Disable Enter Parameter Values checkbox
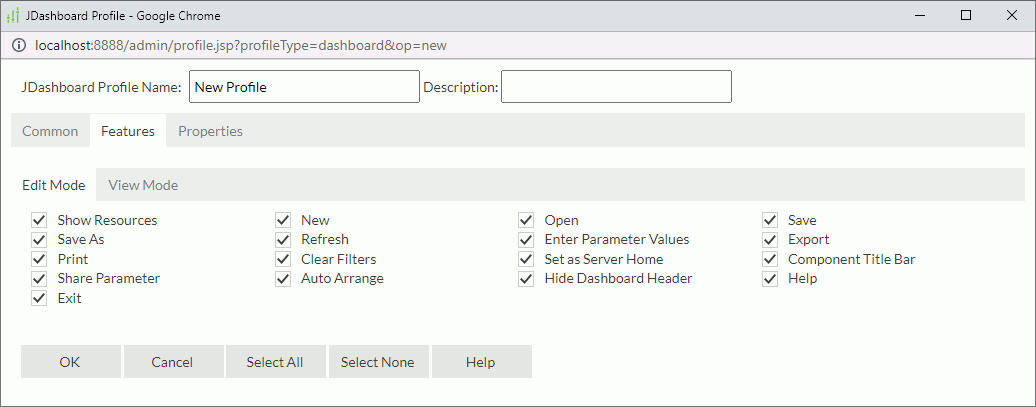Viewport: 1036px width, 407px height. click(526, 240)
